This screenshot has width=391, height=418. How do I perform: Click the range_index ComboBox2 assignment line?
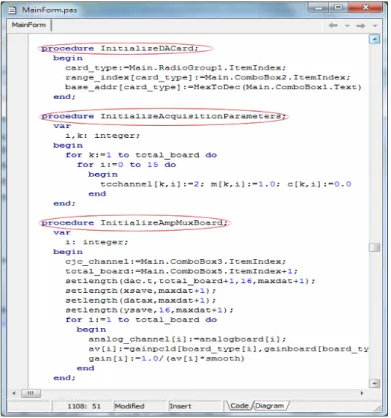[x=207, y=78]
